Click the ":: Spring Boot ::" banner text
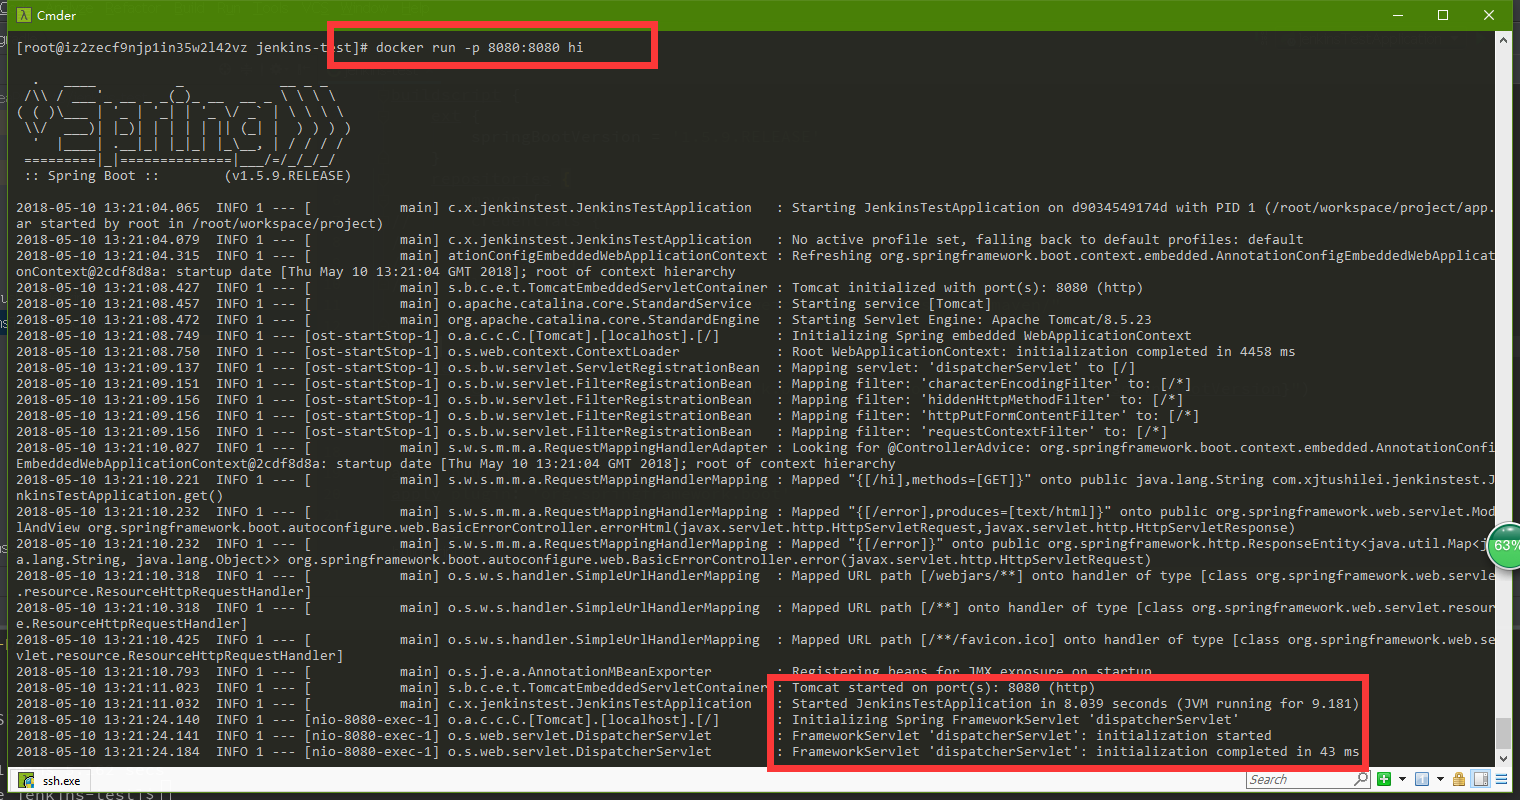Image resolution: width=1520 pixels, height=800 pixels. 92,175
